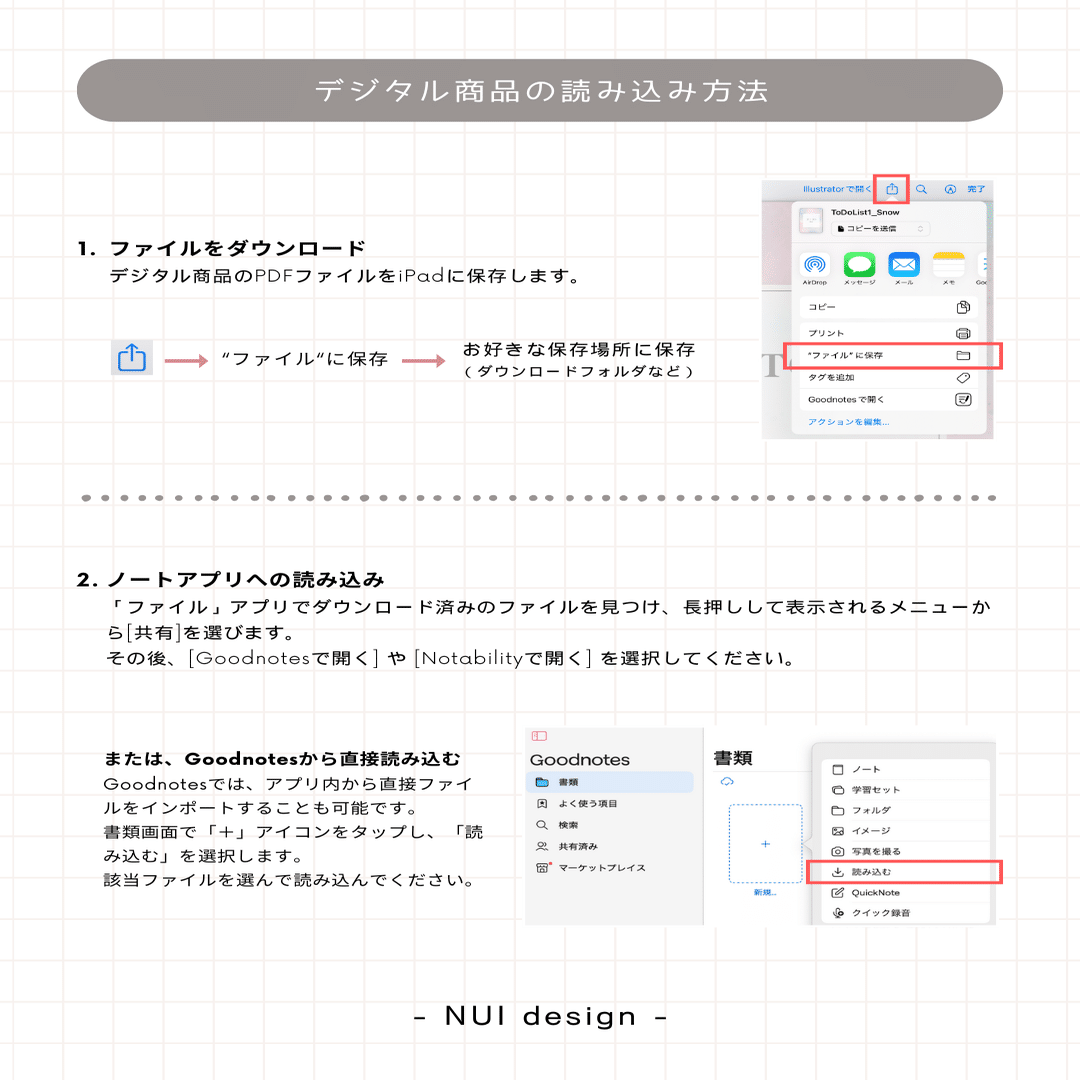Tap the share icon in the top toolbar
Screen dimensions: 1080x1080
[x=892, y=189]
